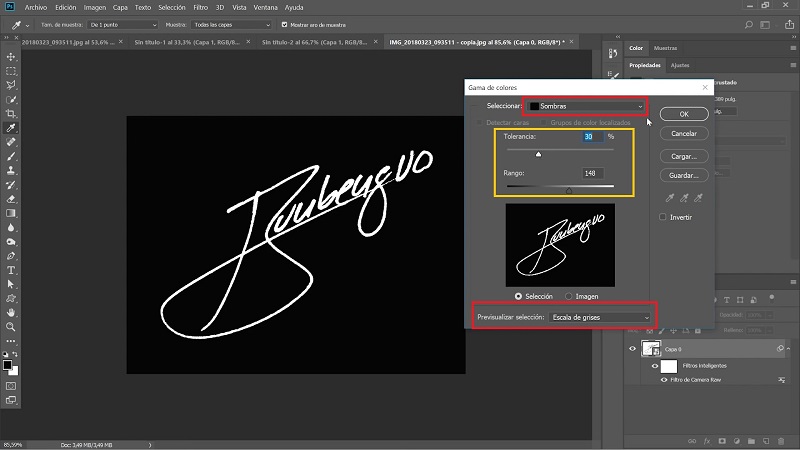The height and width of the screenshot is (450, 800).
Task: Click the Rango slider handle
Action: tap(569, 190)
